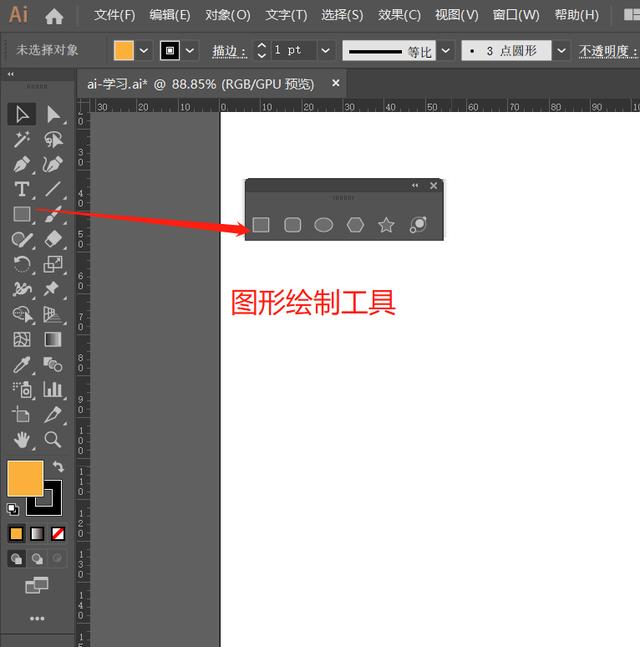Screen dimensions: 640x647
Task: Select the Type tool
Action: [x=21, y=189]
